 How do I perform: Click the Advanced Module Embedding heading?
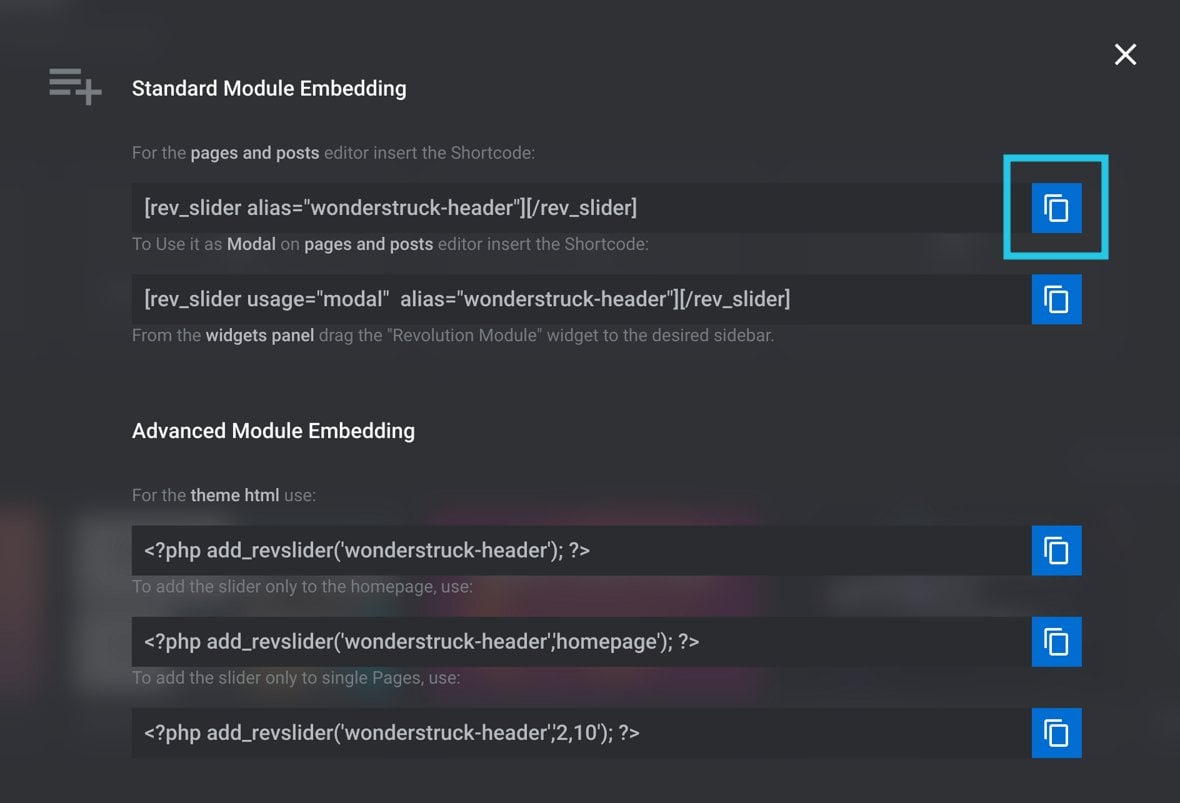tap(273, 431)
